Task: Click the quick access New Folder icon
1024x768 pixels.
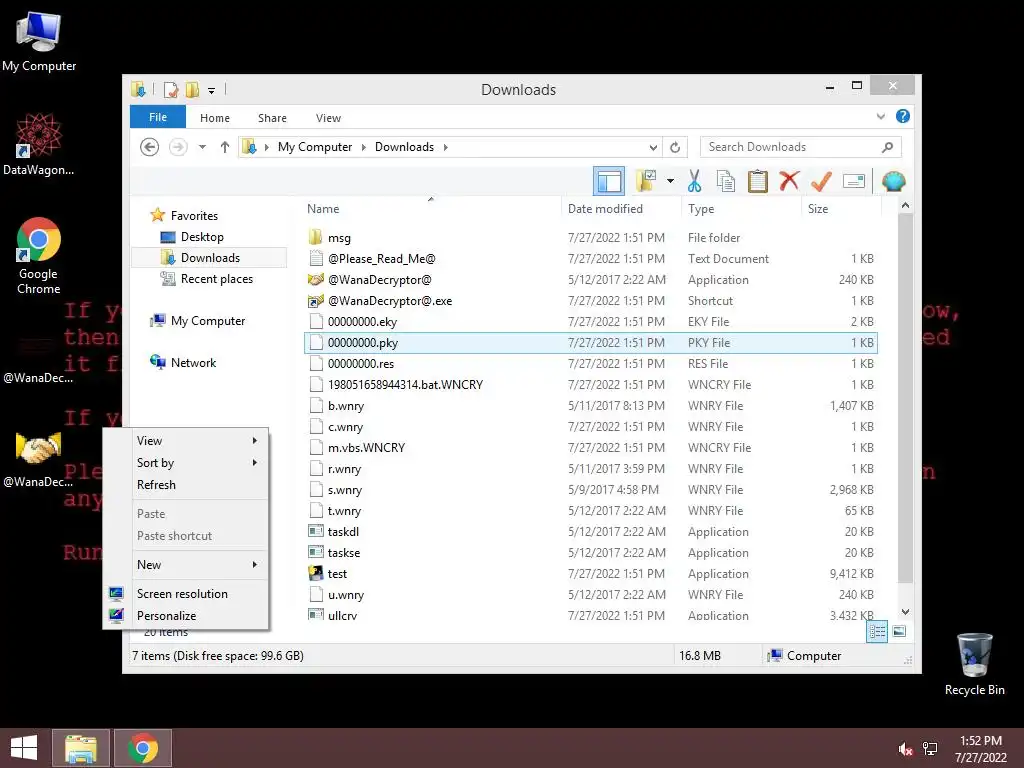Action: [x=192, y=89]
